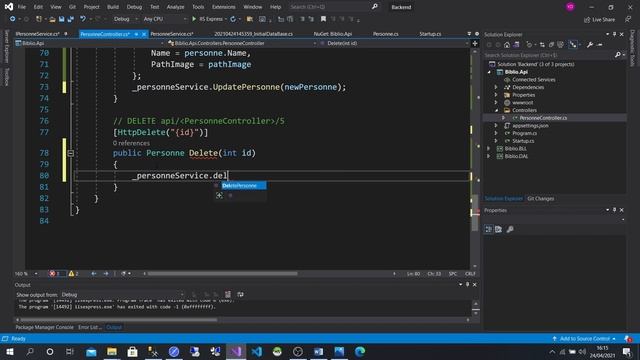Select the appsettings.json file in Solution Explorer
Screen dimensions: 640x360
click(x=530, y=126)
